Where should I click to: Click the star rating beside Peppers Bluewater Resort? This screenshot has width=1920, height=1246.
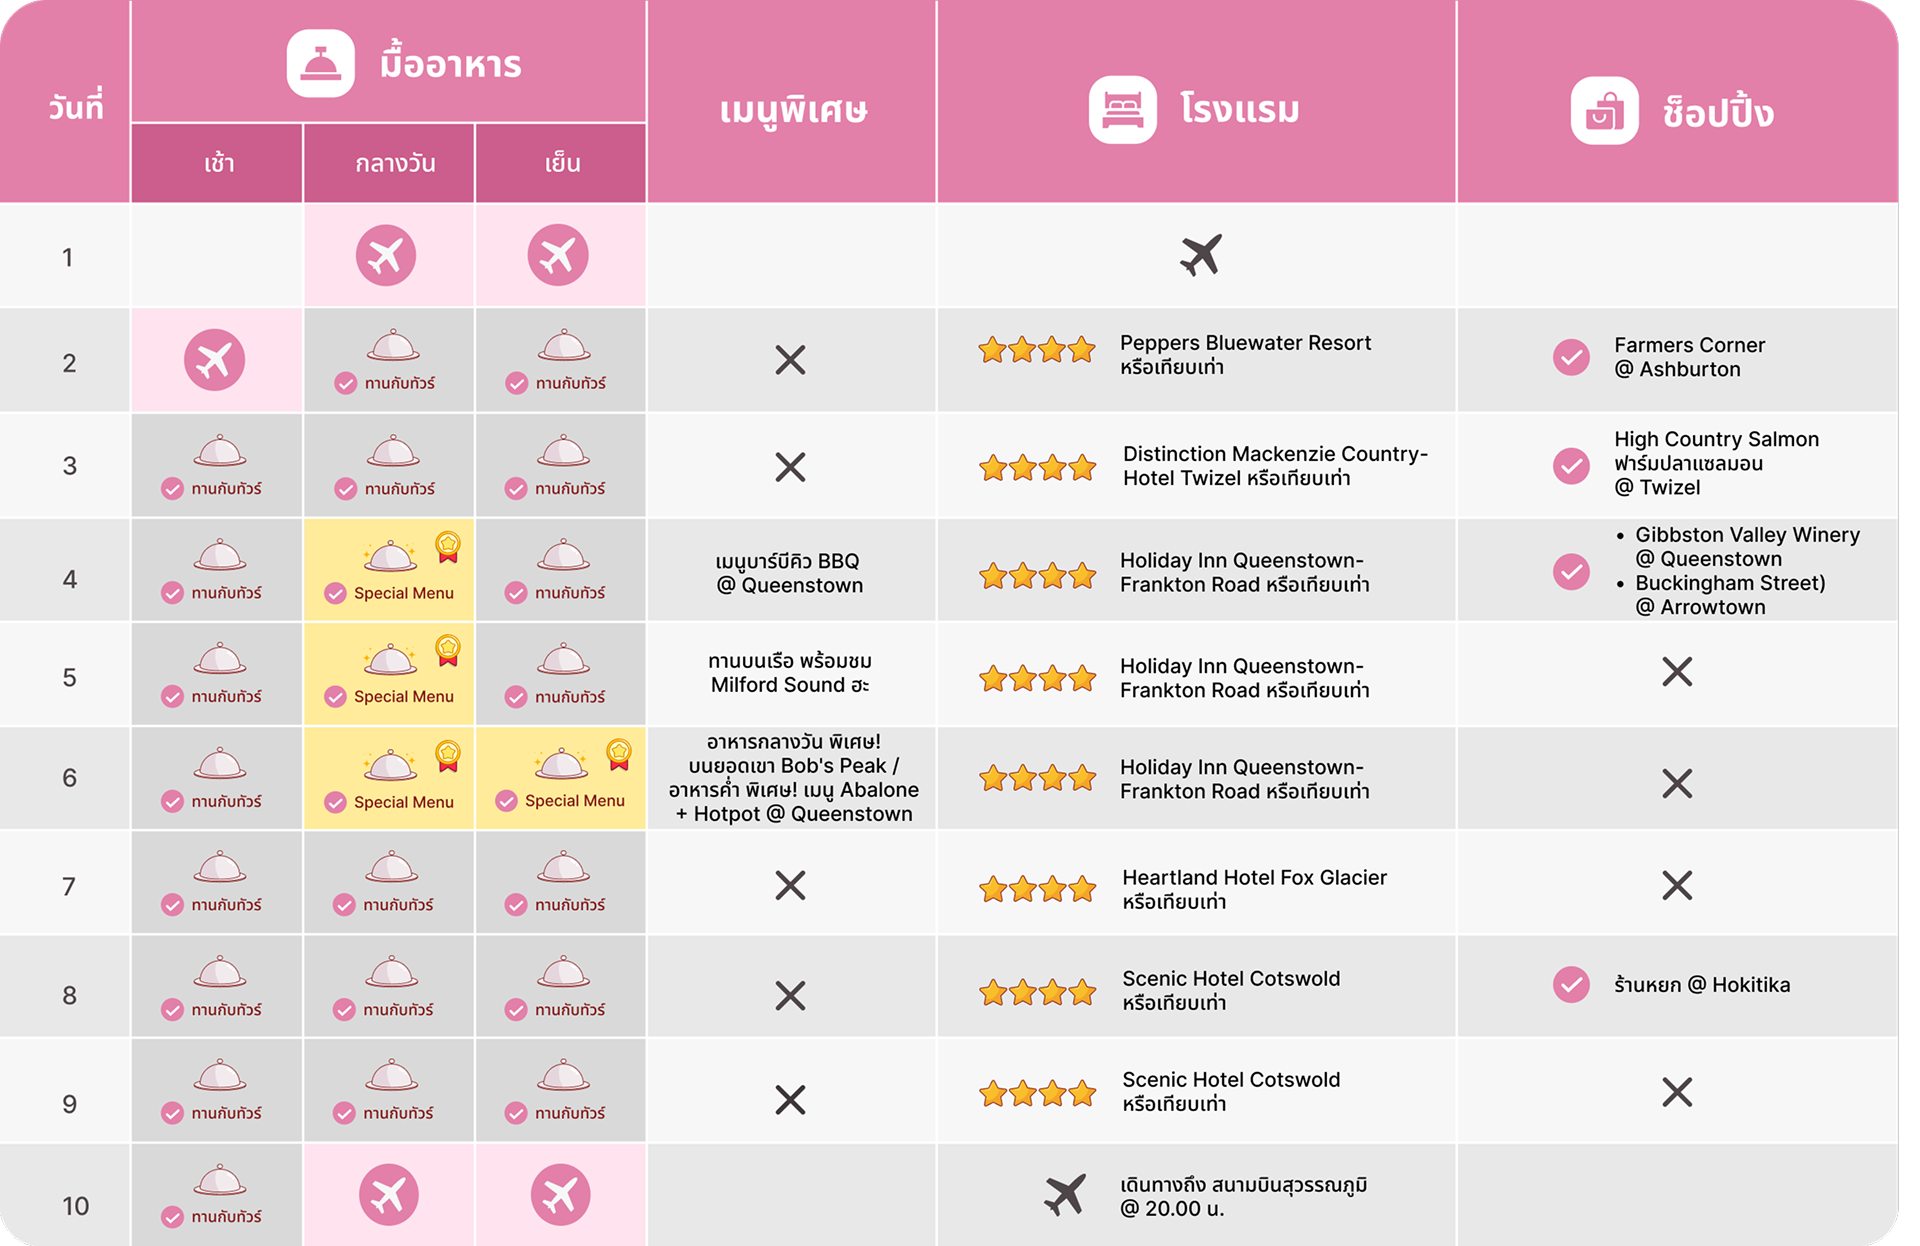(x=1037, y=350)
